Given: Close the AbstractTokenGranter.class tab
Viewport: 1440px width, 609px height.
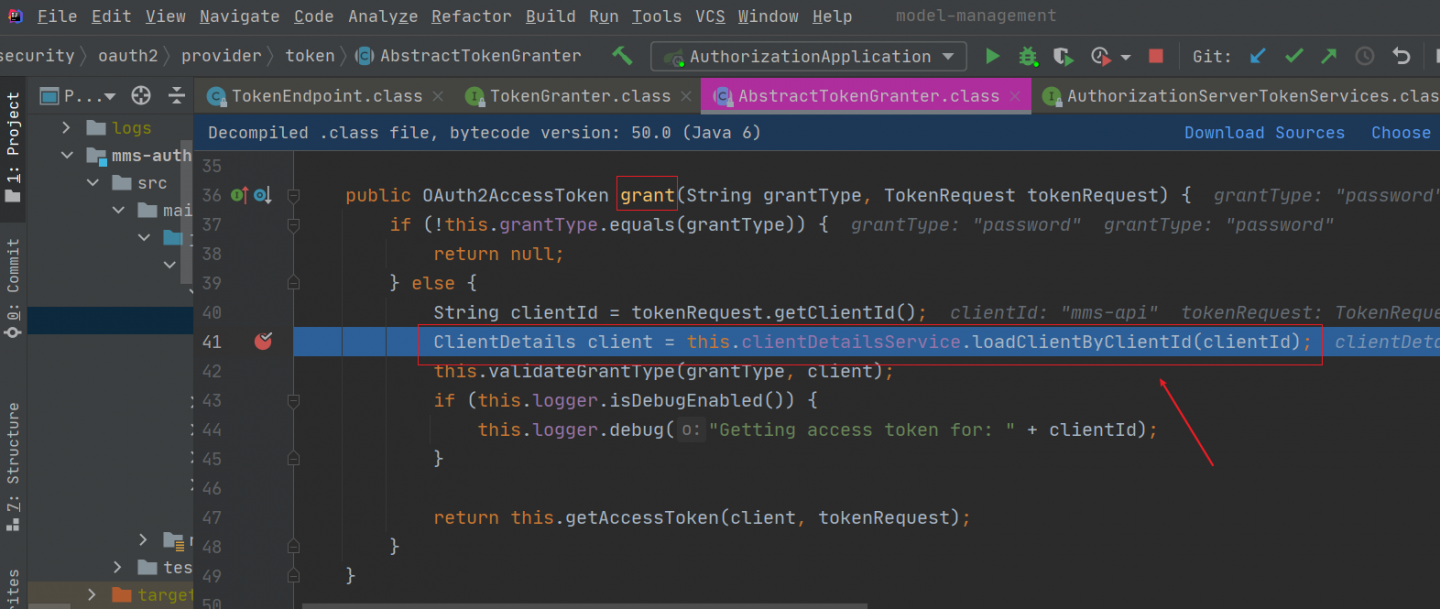Looking at the screenshot, I should pos(1015,97).
